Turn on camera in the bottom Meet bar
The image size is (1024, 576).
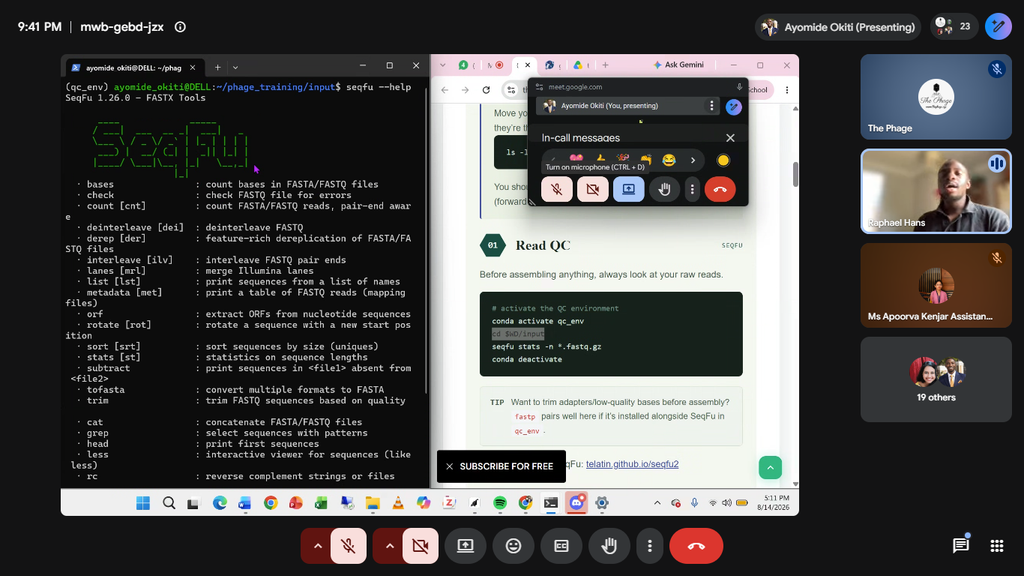[420, 545]
